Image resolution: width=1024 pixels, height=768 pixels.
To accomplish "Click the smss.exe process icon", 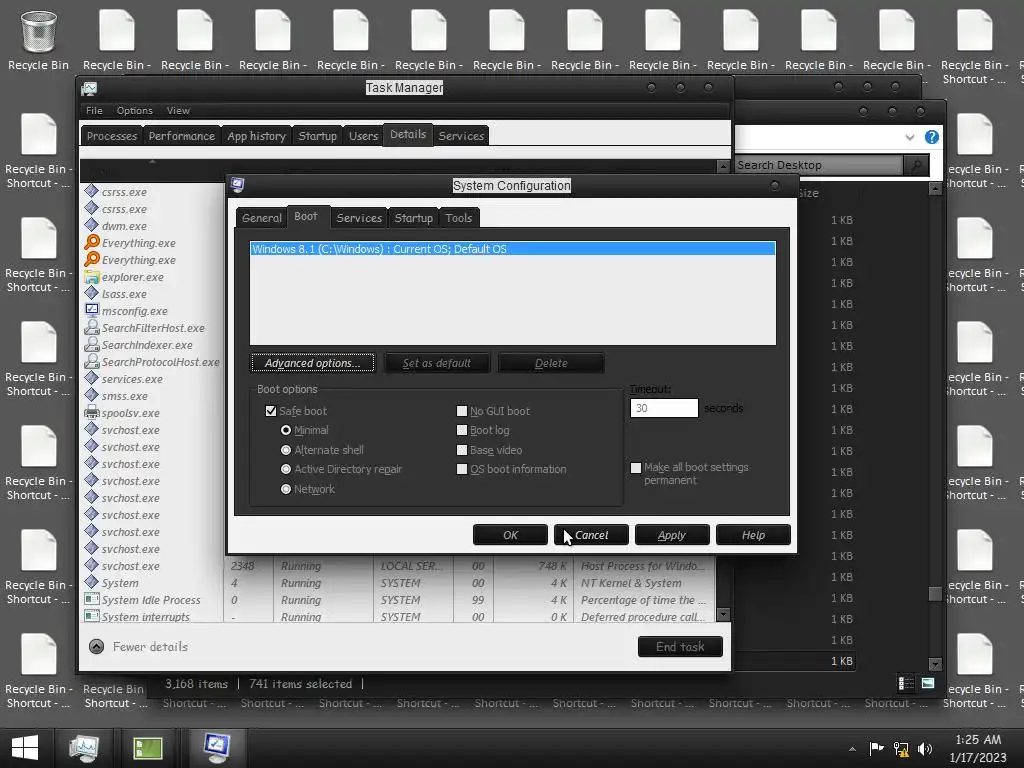I will pos(91,396).
